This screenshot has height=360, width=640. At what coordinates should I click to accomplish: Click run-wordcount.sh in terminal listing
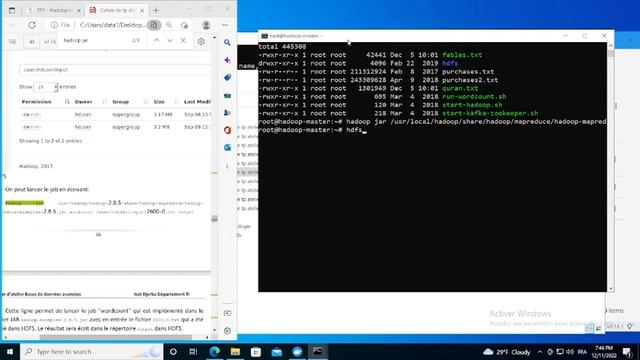pyautogui.click(x=474, y=97)
